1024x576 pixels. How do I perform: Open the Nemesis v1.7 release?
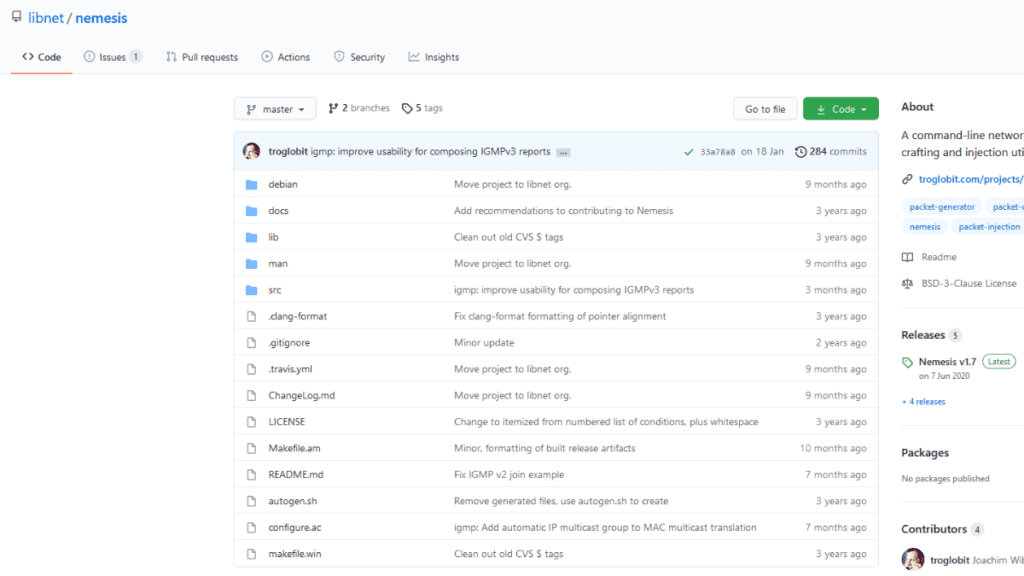click(947, 362)
